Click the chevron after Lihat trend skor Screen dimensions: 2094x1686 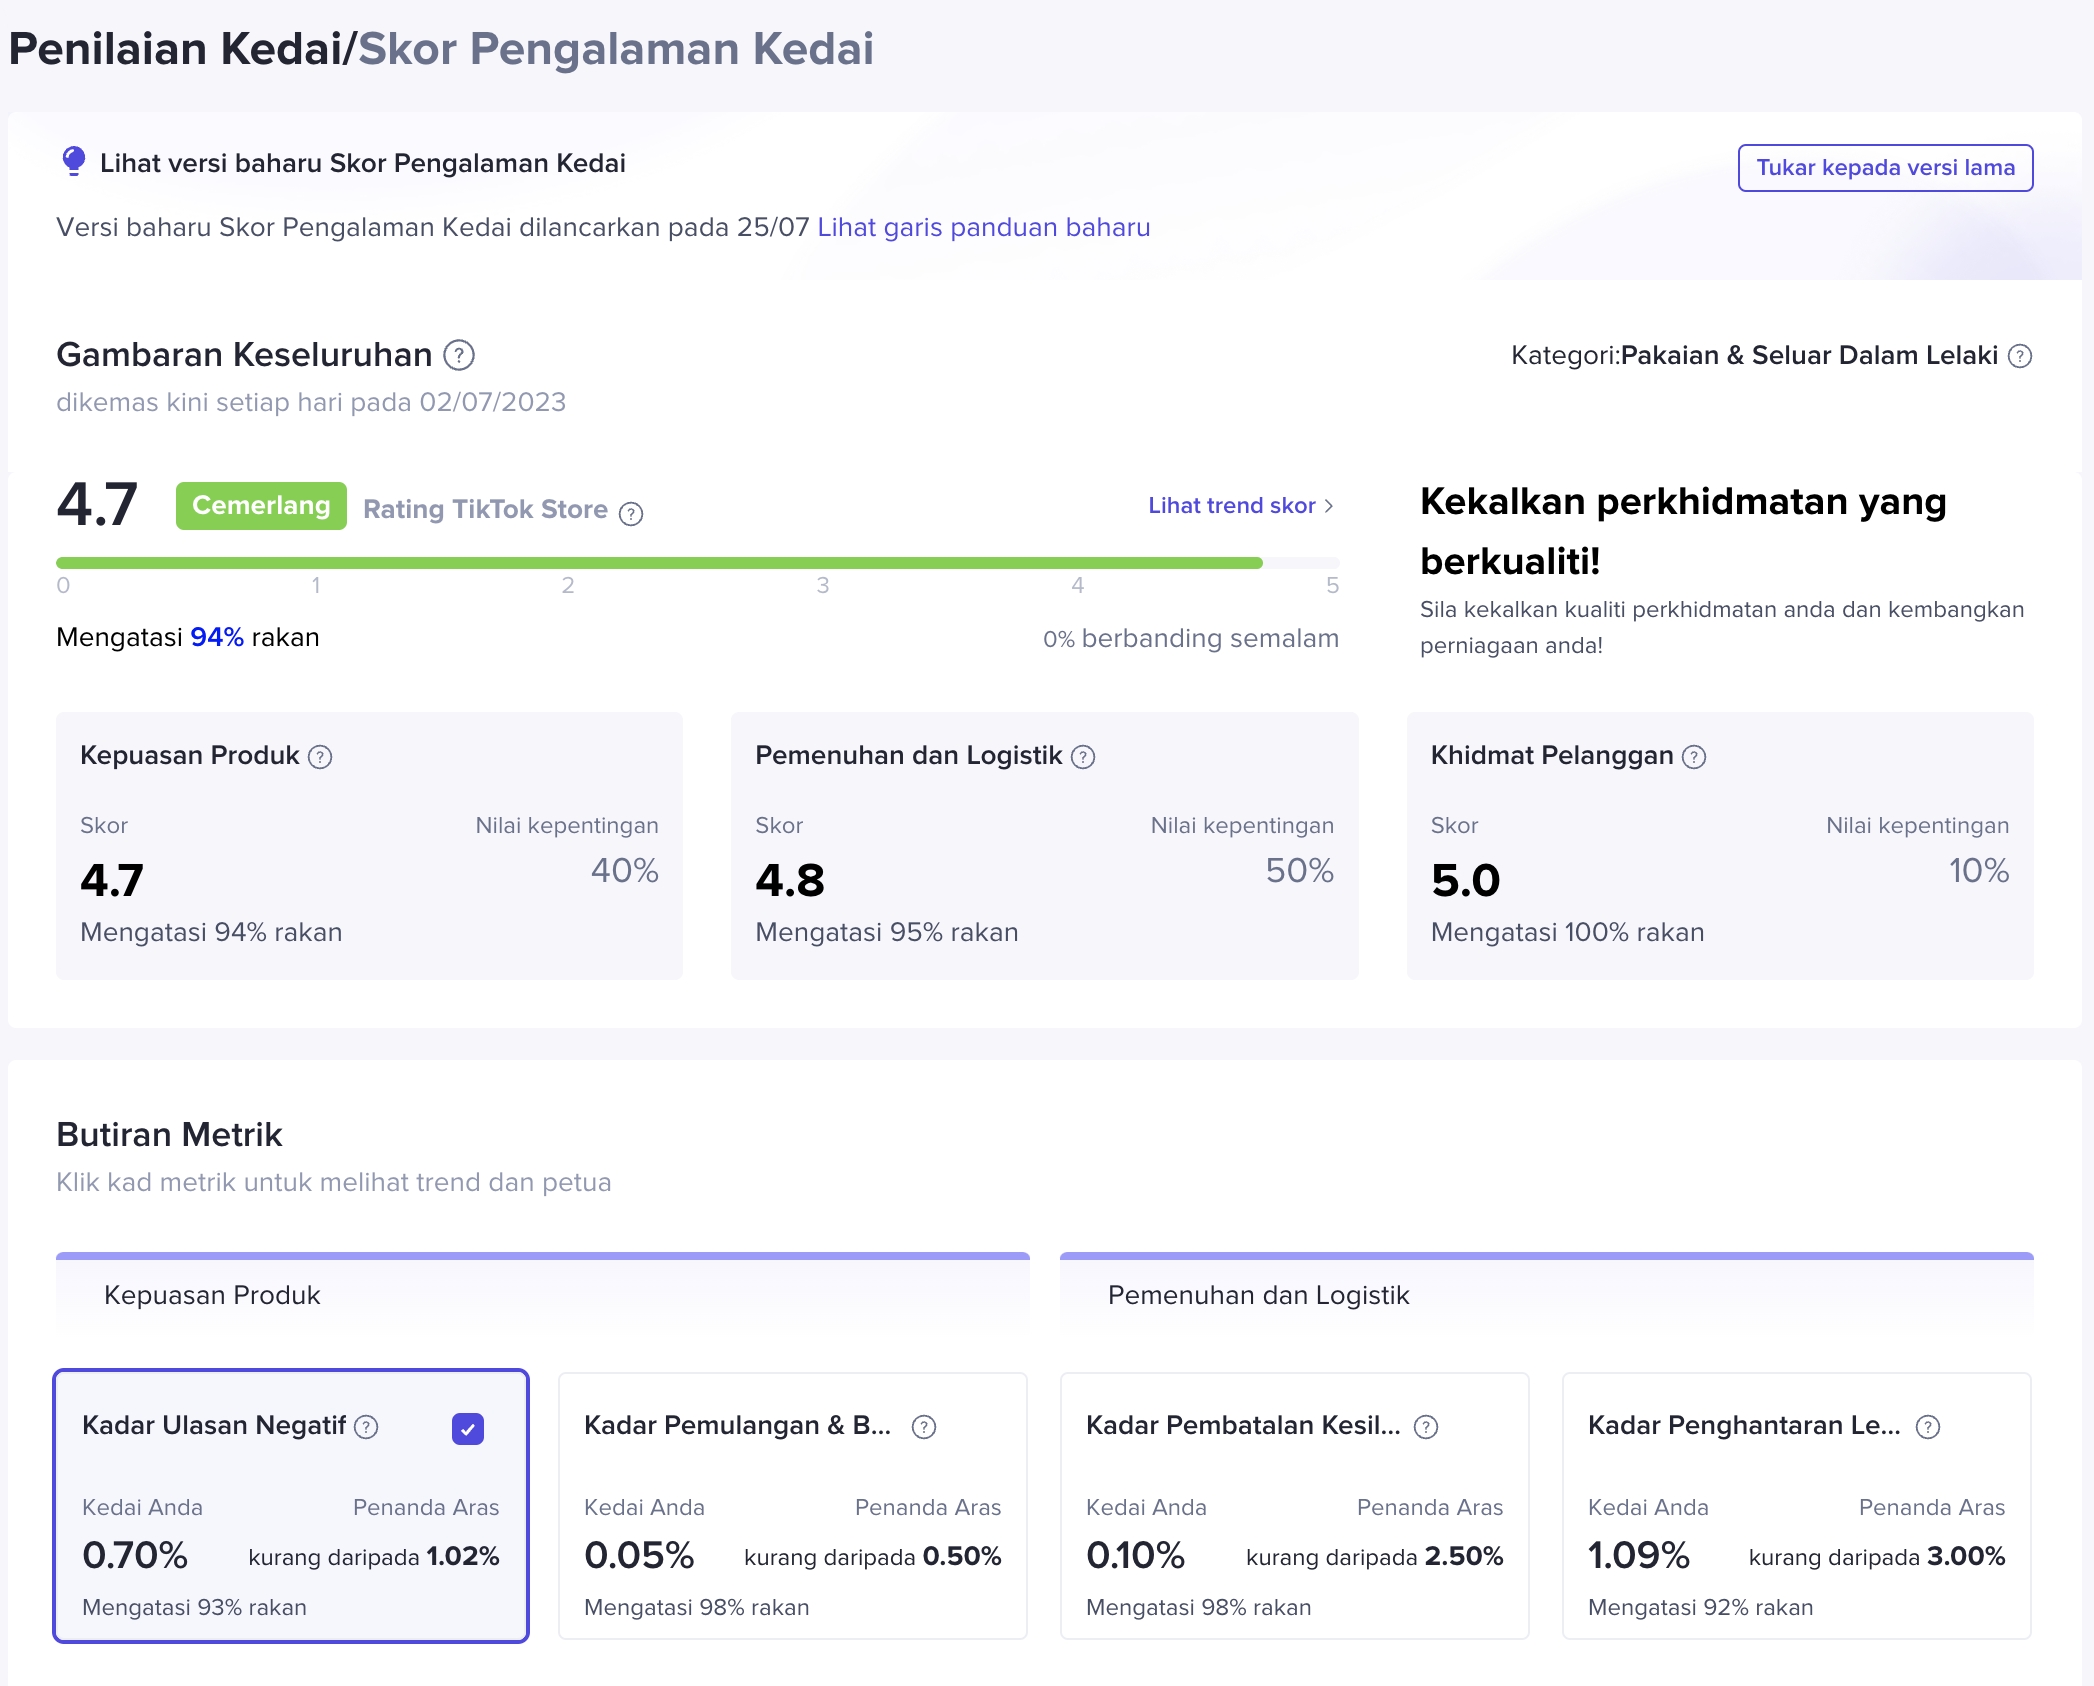[1329, 506]
